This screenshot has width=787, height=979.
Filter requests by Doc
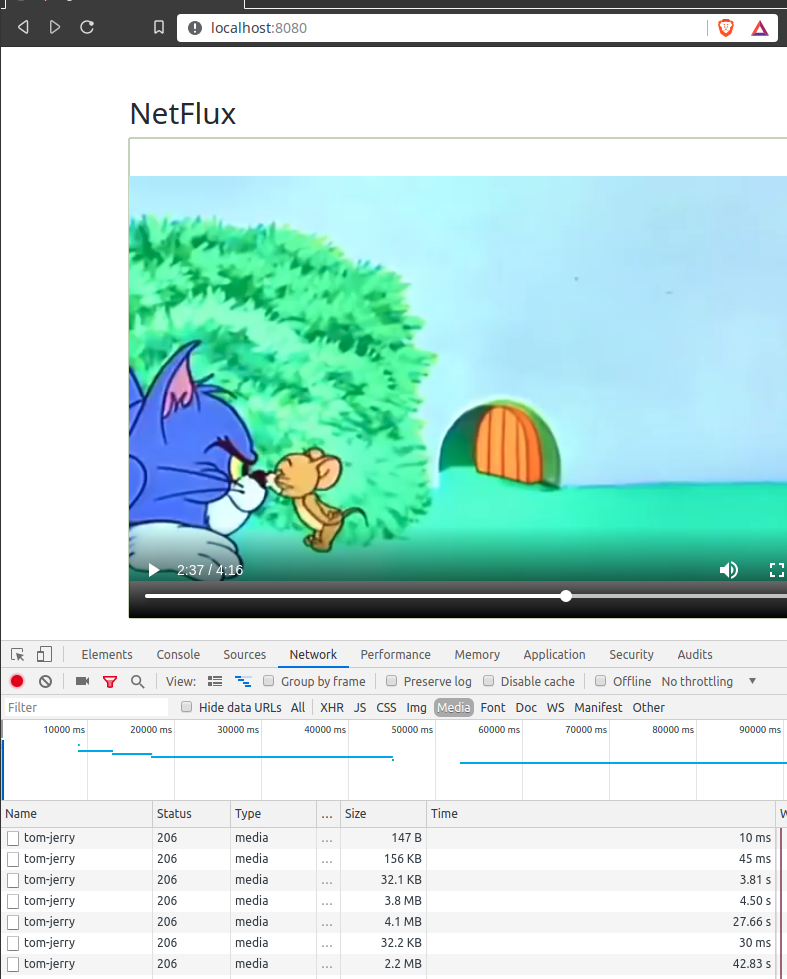coord(526,707)
